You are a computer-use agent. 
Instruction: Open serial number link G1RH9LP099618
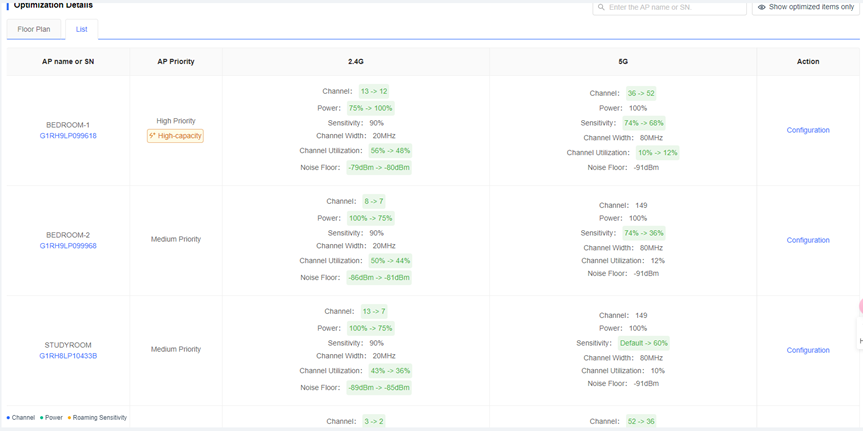tap(68, 136)
